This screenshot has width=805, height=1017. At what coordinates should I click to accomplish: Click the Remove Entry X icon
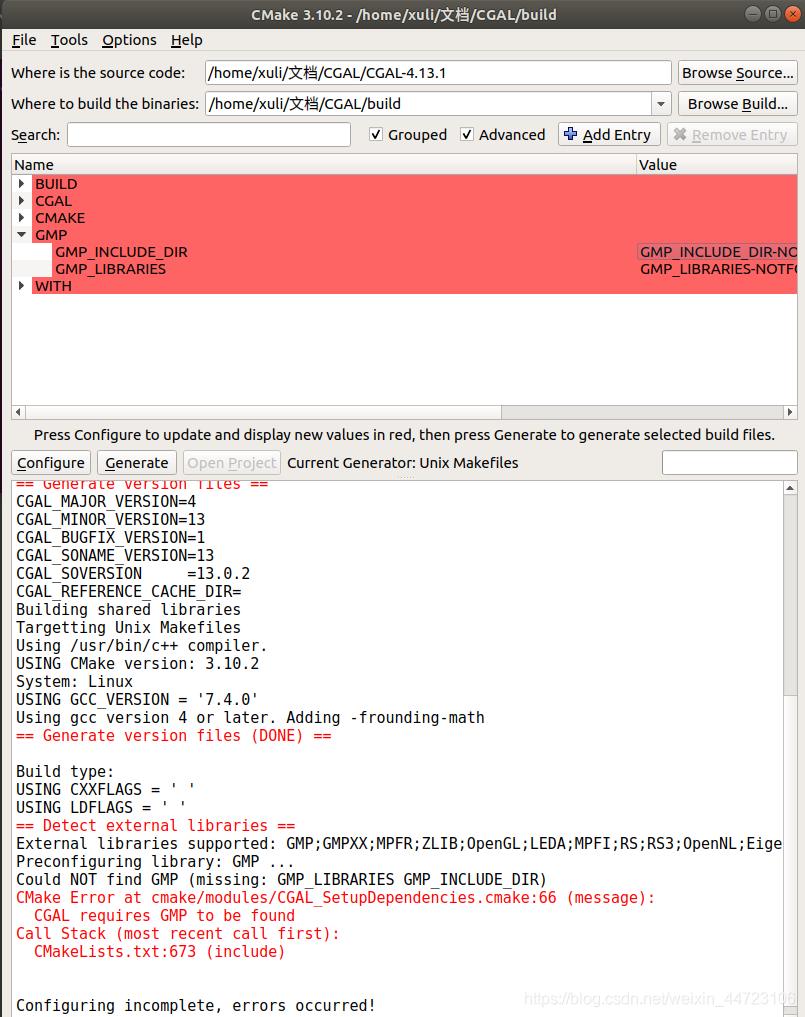point(680,134)
